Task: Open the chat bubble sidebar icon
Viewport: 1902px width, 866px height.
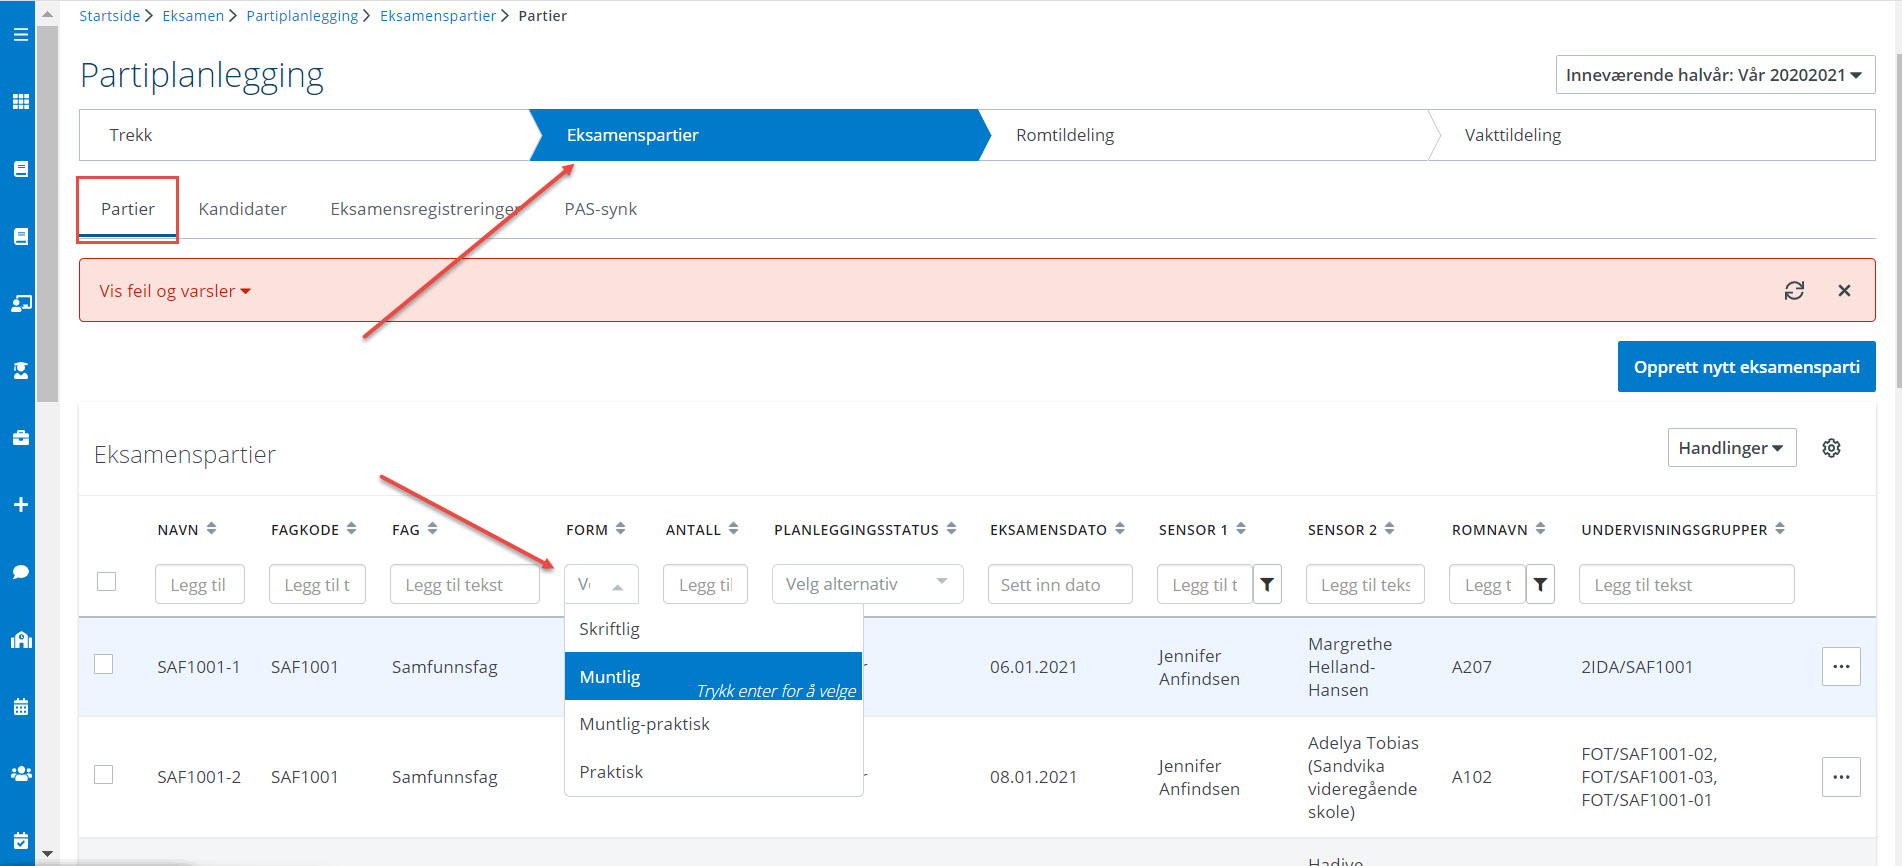Action: (x=20, y=572)
